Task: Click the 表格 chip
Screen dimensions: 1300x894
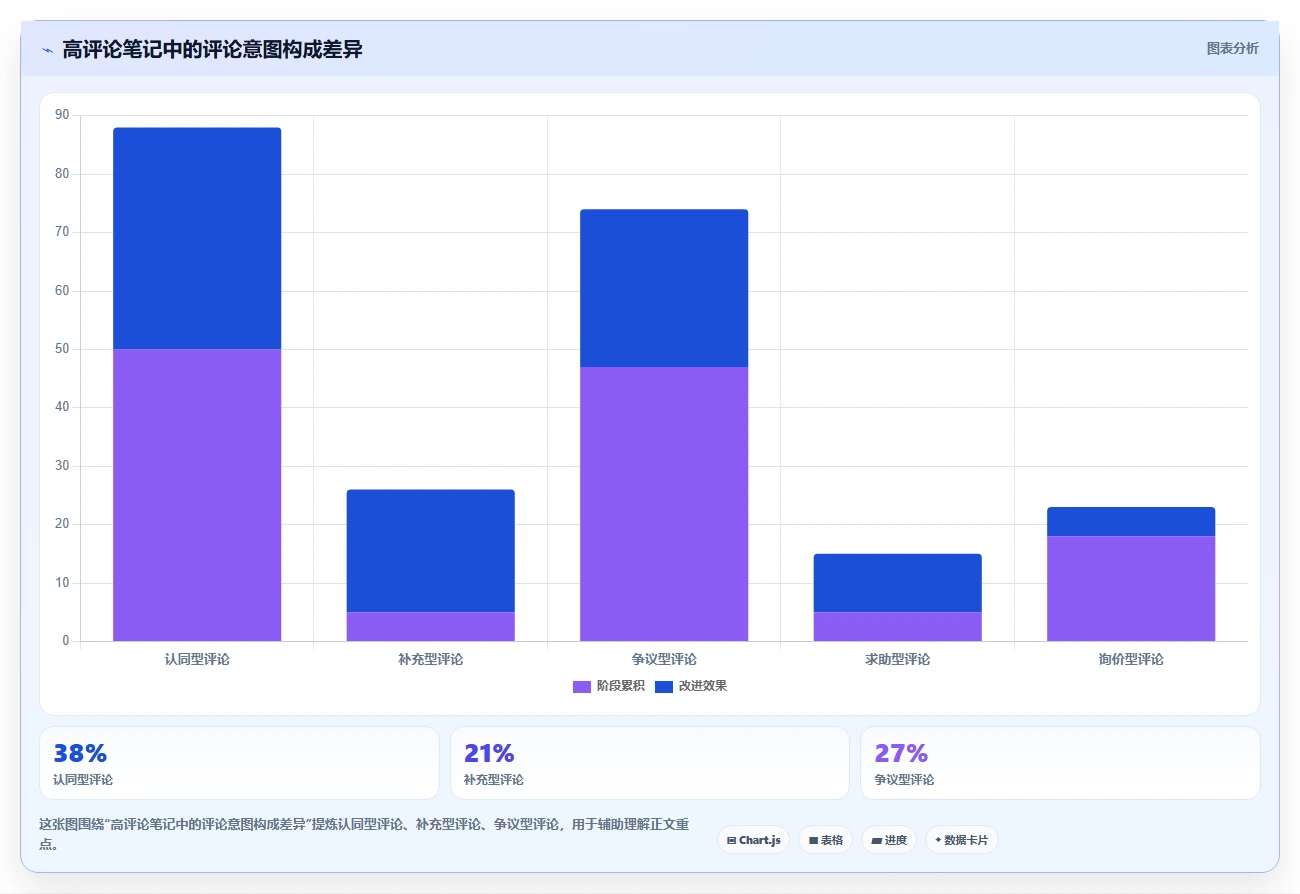Action: 825,840
